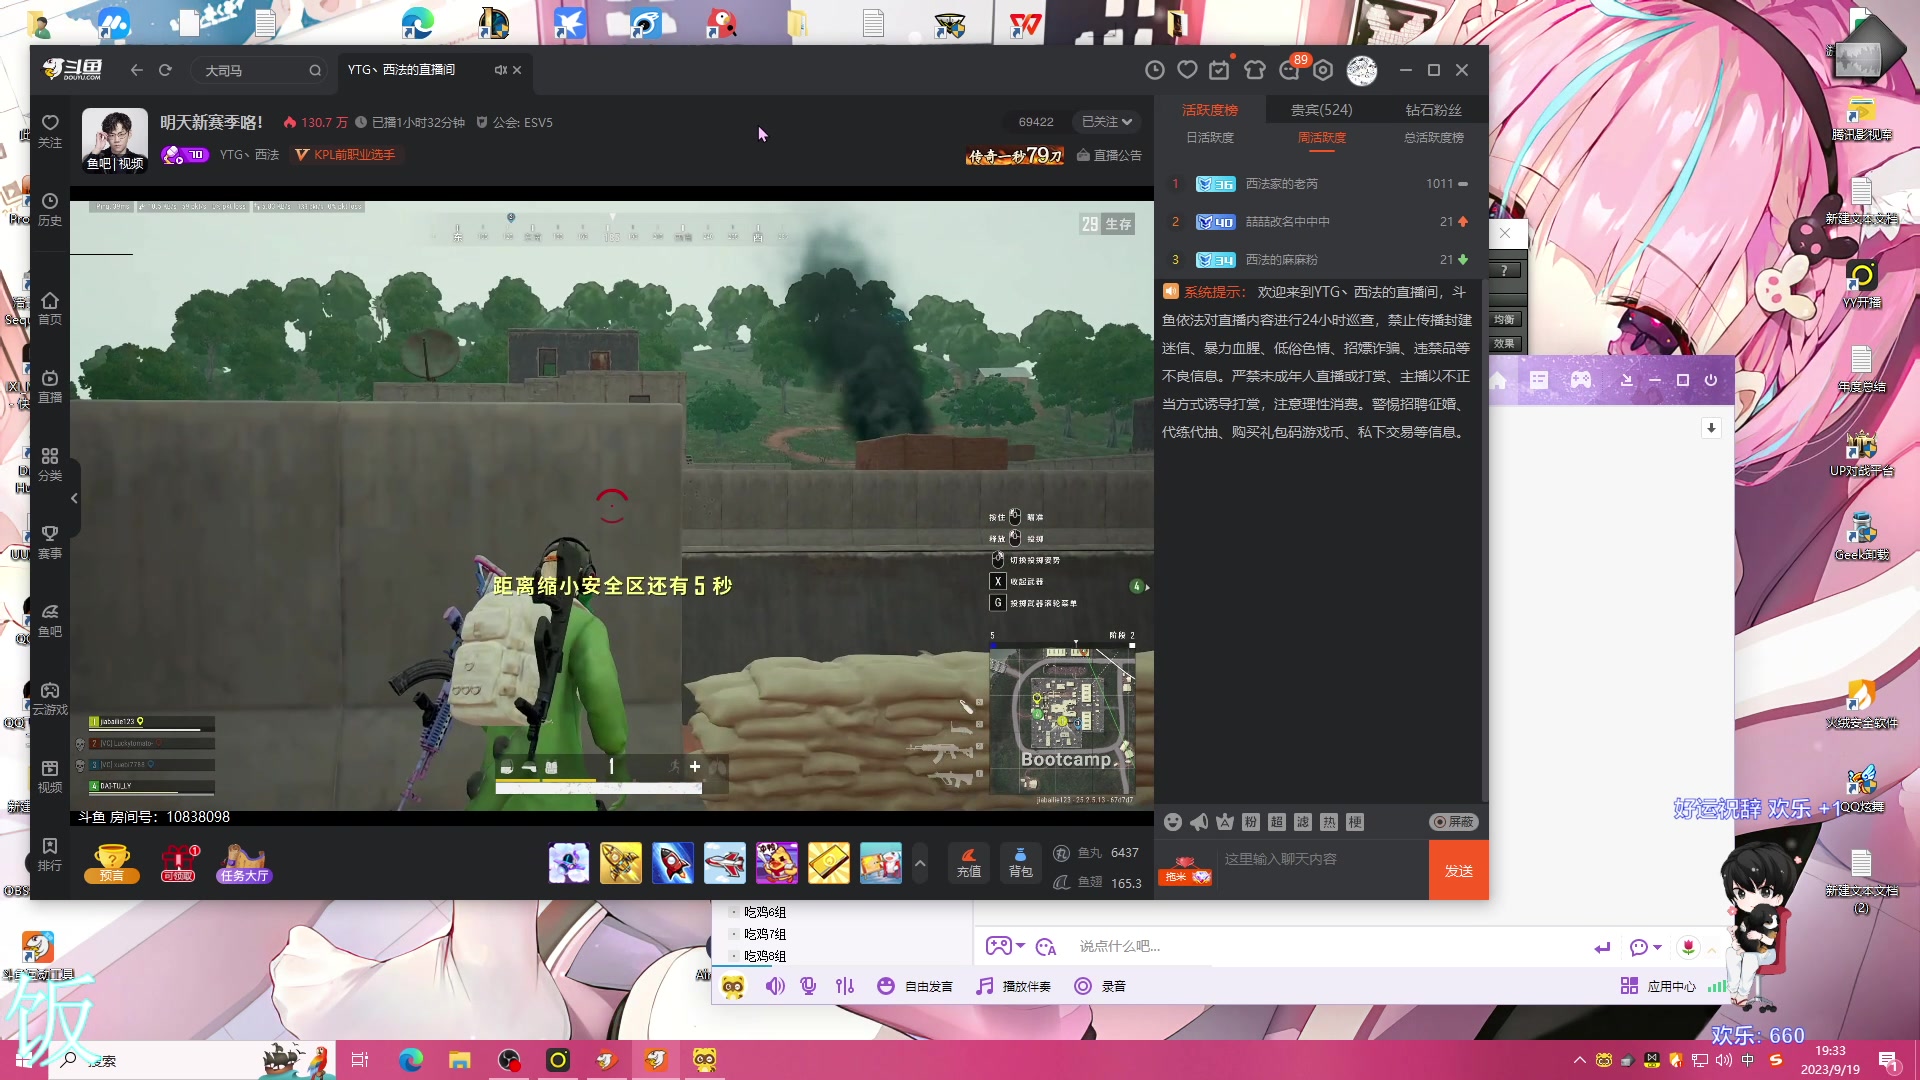Toggle 滤 filter in chat toolbar
1920x1080 pixels.
coord(1303,822)
